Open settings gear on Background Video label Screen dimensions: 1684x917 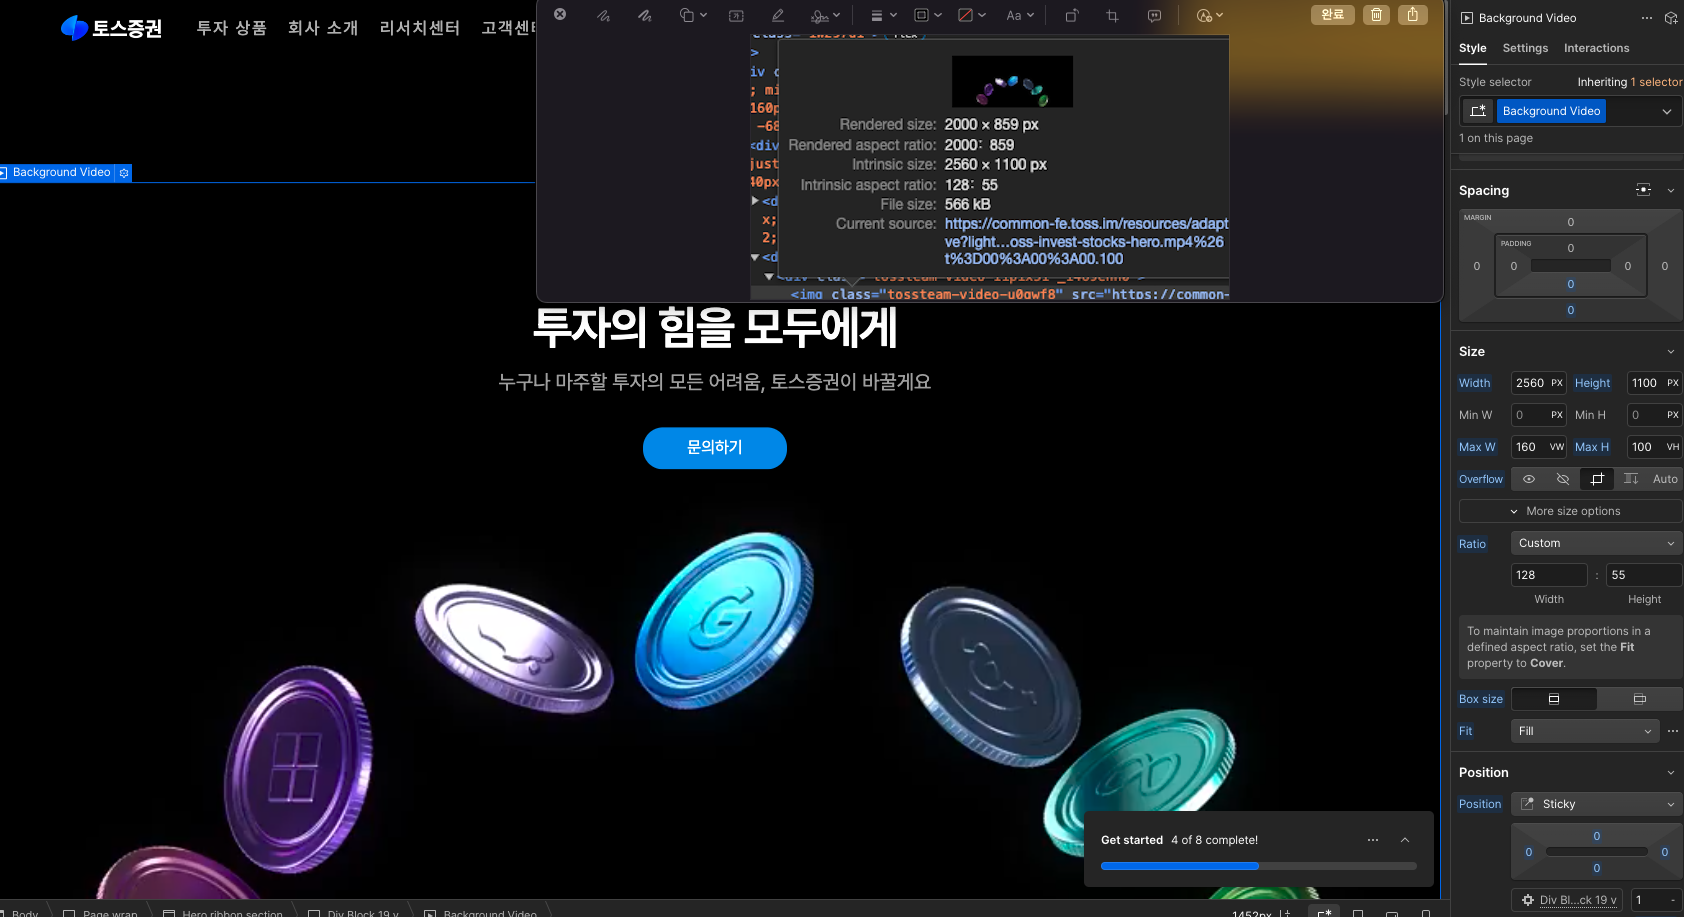pyautogui.click(x=124, y=173)
